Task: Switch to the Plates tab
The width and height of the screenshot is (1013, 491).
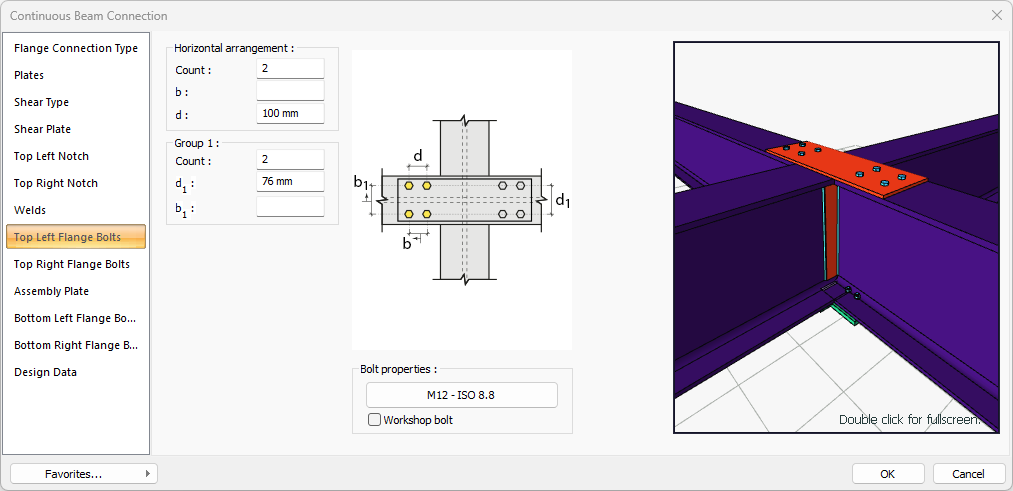Action: coord(29,75)
